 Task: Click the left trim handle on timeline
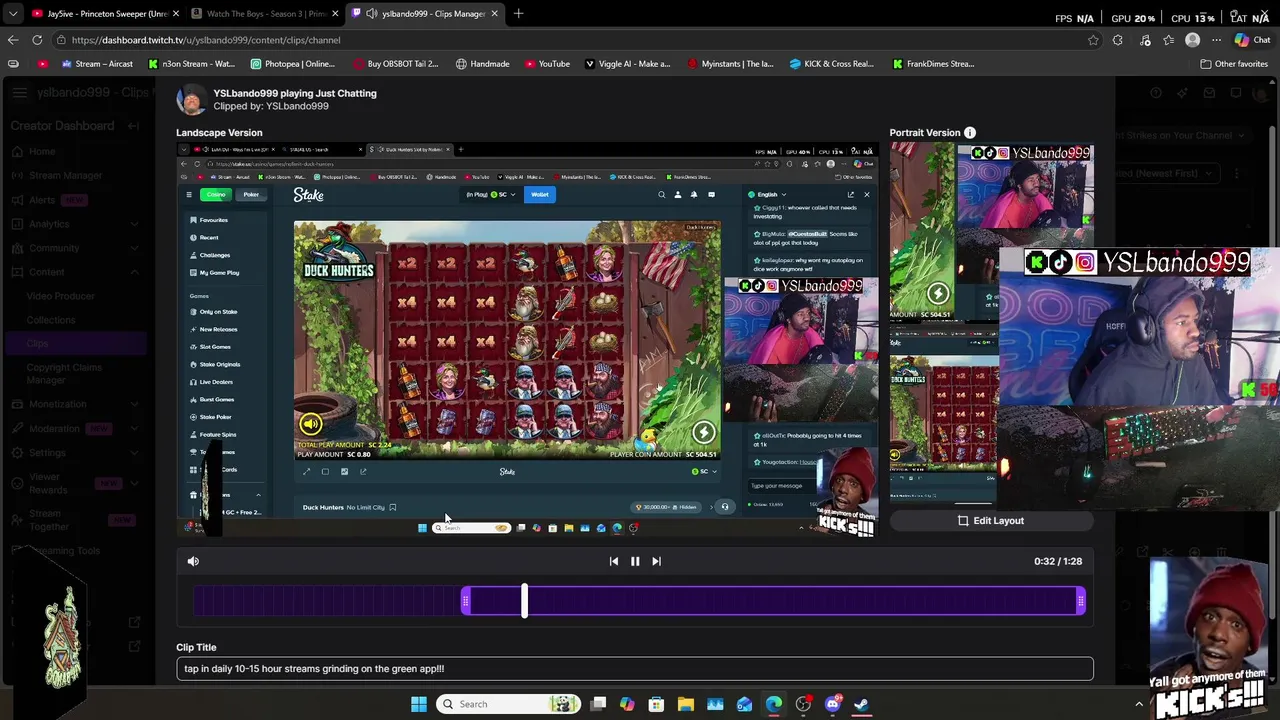pos(466,600)
